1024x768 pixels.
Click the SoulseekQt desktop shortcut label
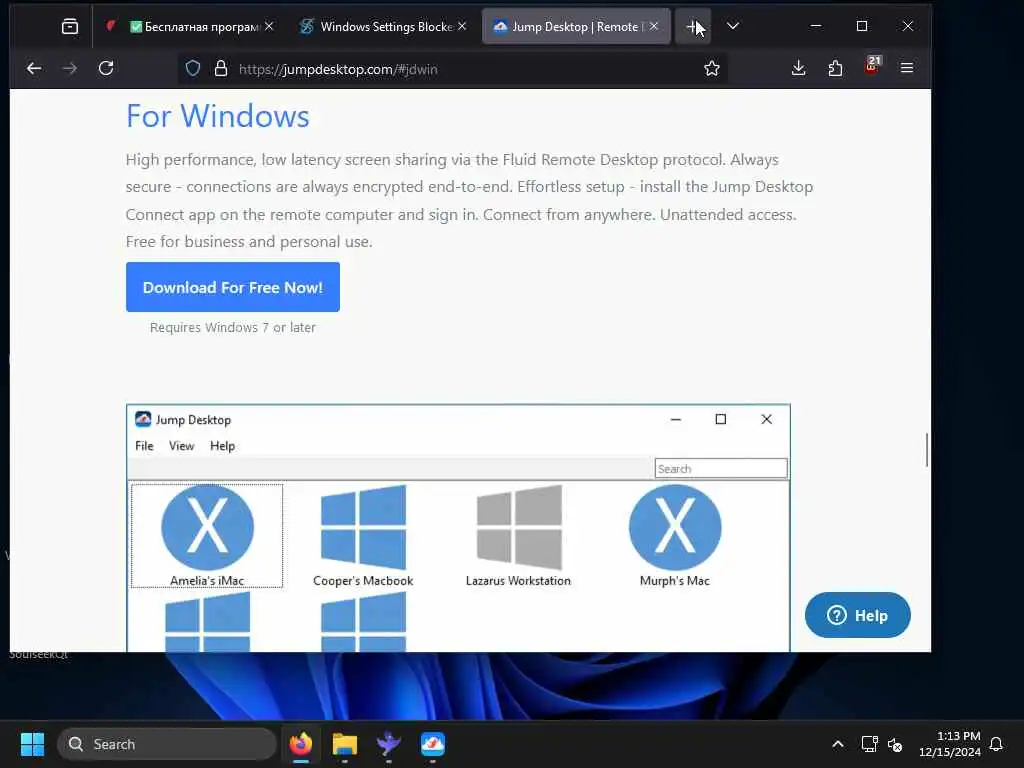point(39,654)
